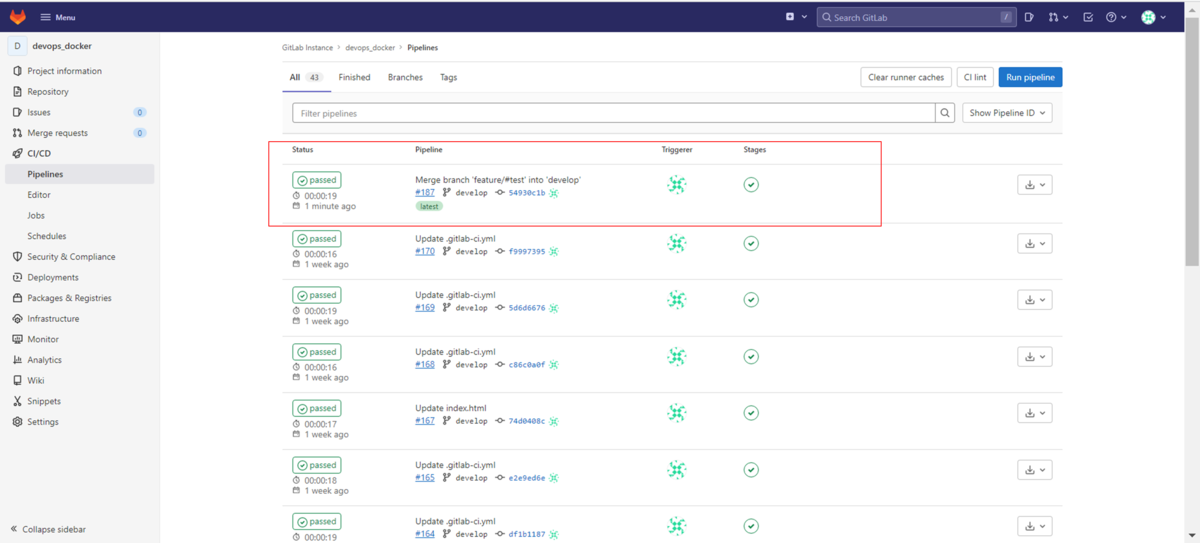
Task: Click the Run pipeline button
Action: [x=1030, y=77]
